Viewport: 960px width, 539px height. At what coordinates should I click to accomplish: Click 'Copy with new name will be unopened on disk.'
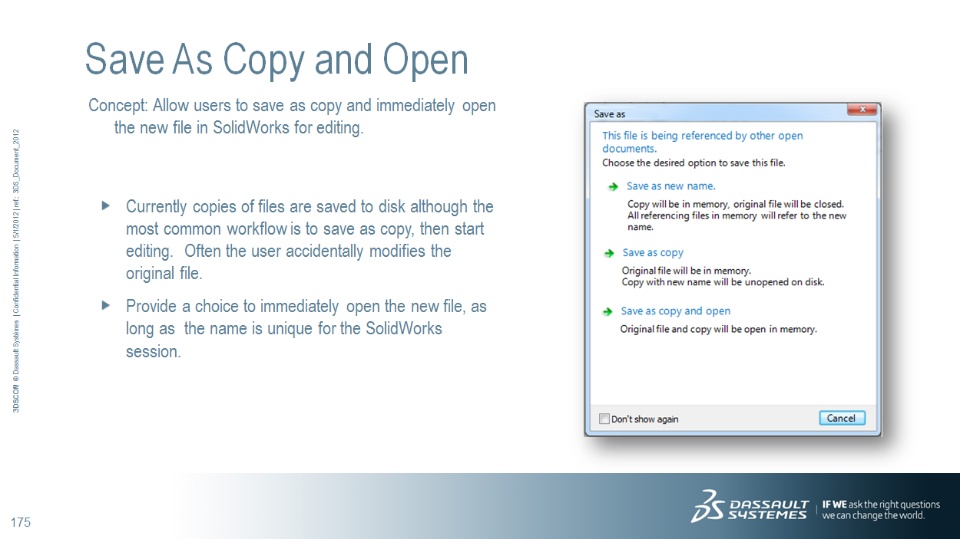click(x=723, y=282)
